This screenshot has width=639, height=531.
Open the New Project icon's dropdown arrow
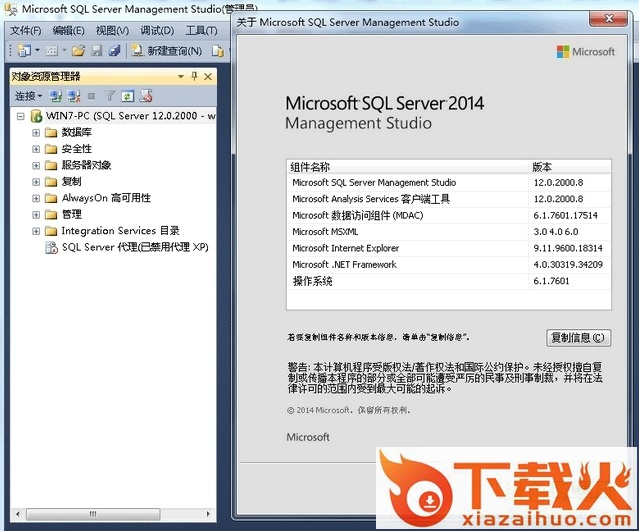point(37,51)
